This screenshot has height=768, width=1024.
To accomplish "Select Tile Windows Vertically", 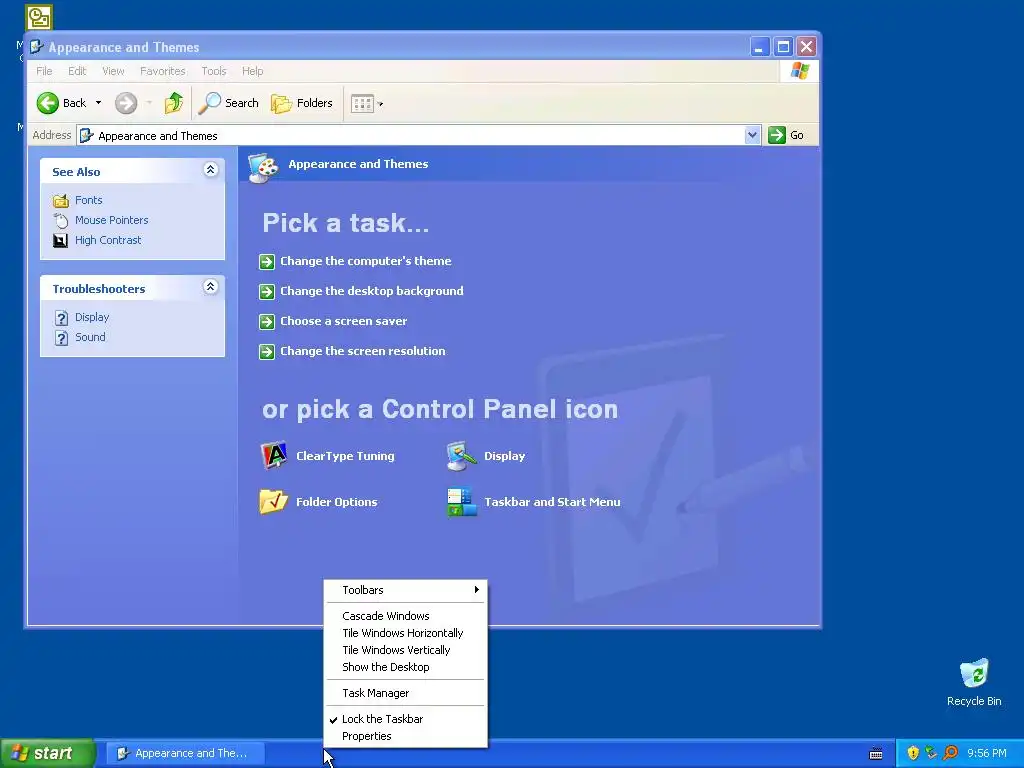I will (406, 650).
